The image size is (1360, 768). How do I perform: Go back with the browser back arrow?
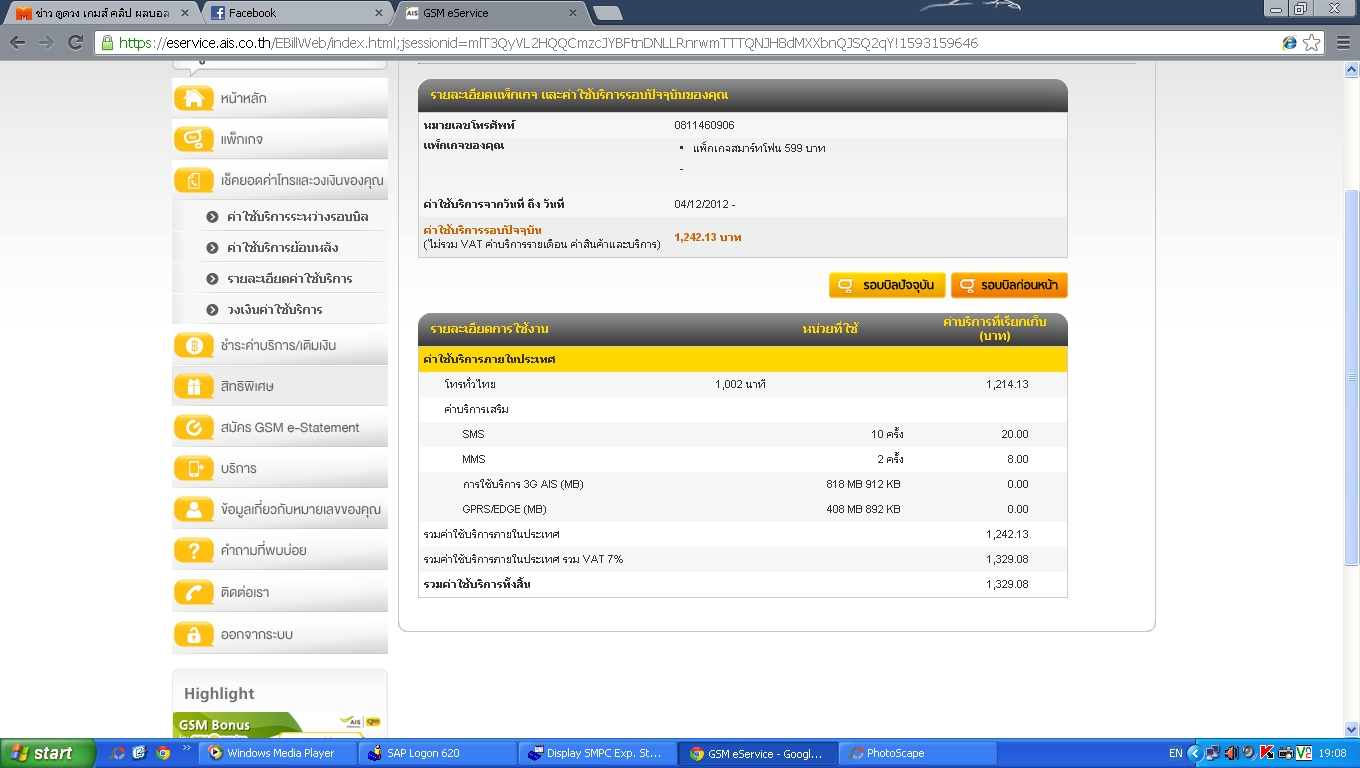click(x=18, y=43)
